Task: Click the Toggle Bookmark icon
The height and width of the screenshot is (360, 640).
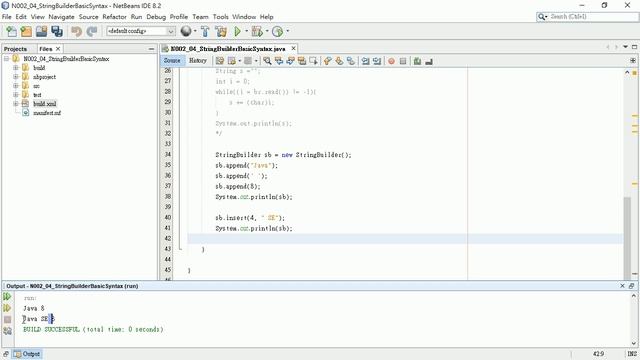Action: pyautogui.click(x=351, y=61)
